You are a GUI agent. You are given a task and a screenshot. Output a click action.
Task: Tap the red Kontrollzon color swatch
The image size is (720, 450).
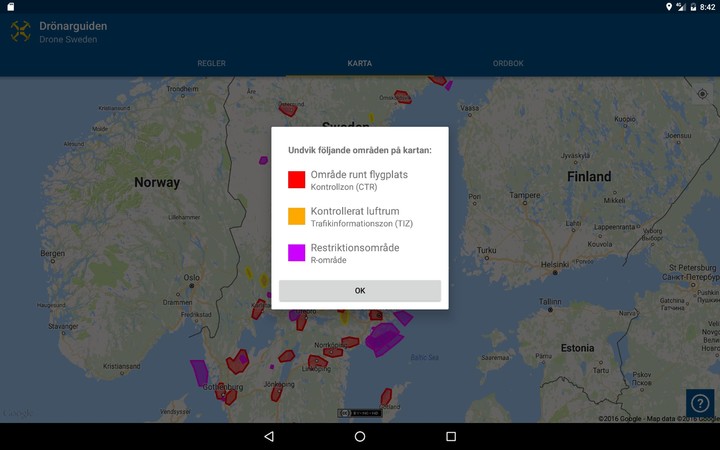[x=297, y=180]
